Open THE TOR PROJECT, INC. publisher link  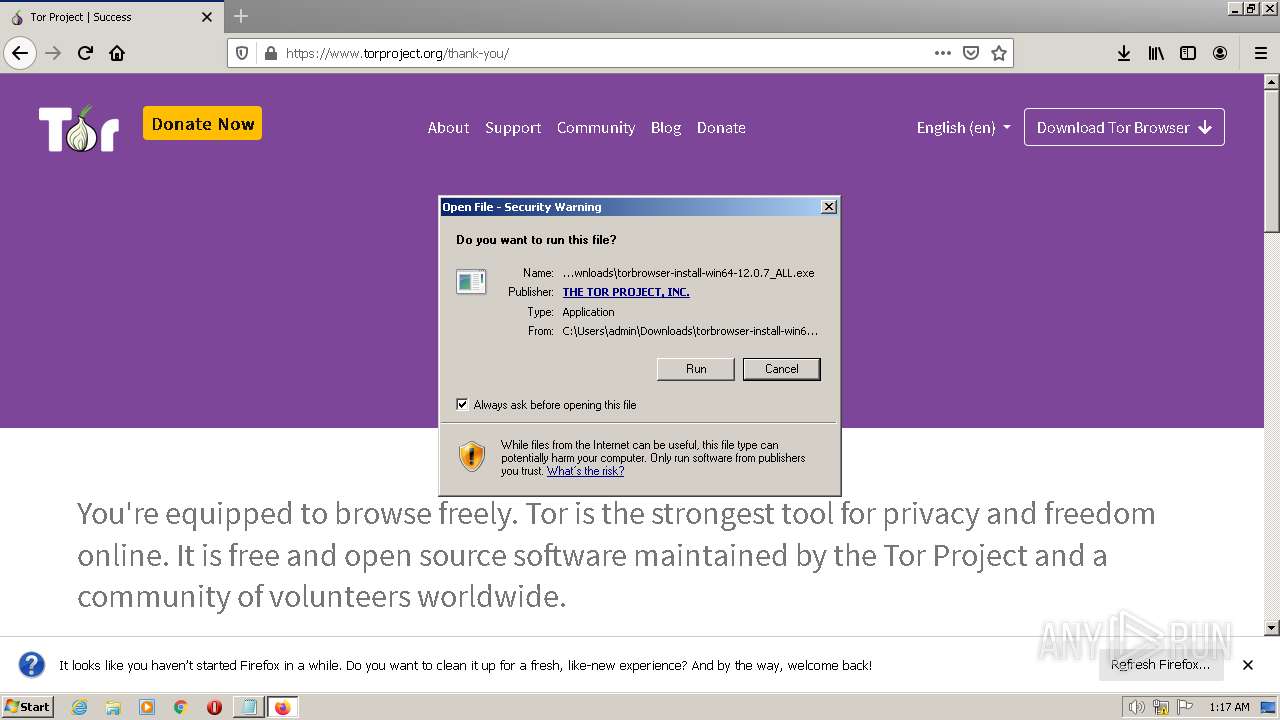coord(626,292)
